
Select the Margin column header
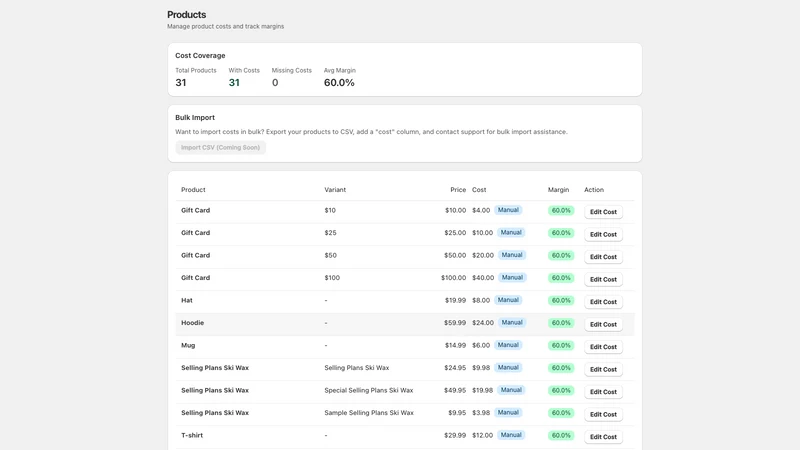(x=558, y=190)
